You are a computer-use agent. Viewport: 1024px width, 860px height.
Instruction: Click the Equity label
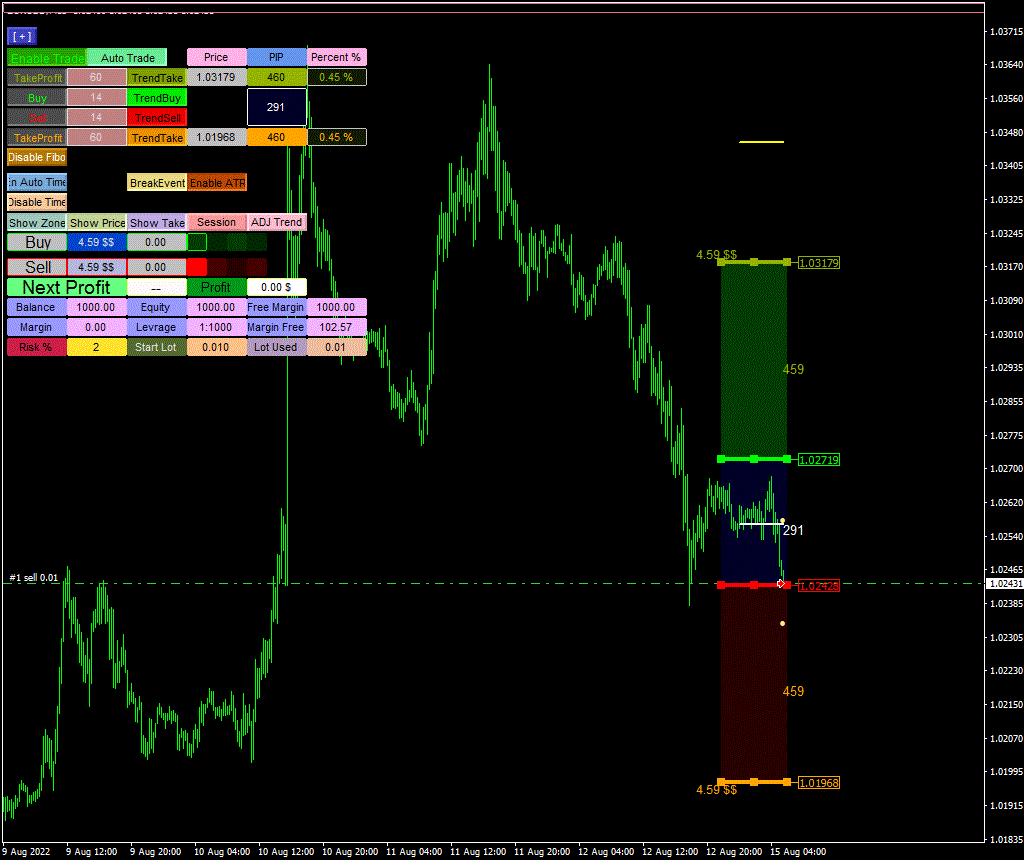click(157, 308)
